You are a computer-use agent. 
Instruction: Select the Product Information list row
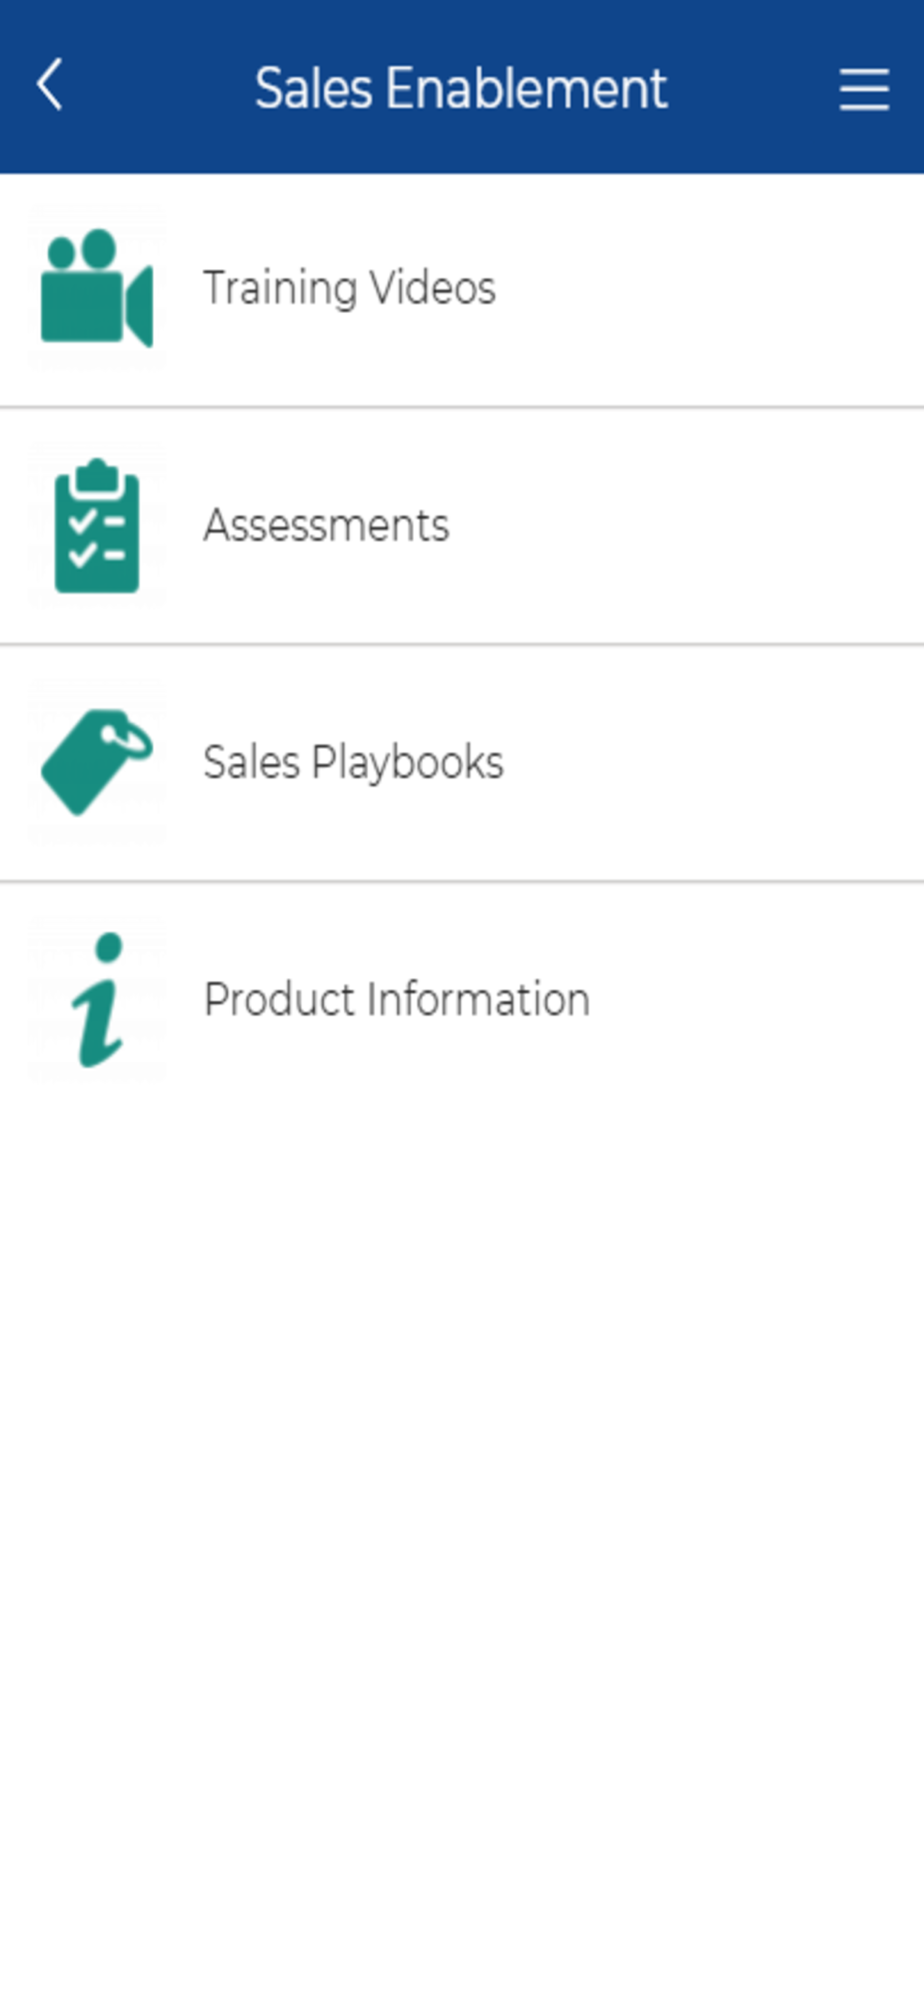click(x=462, y=1000)
